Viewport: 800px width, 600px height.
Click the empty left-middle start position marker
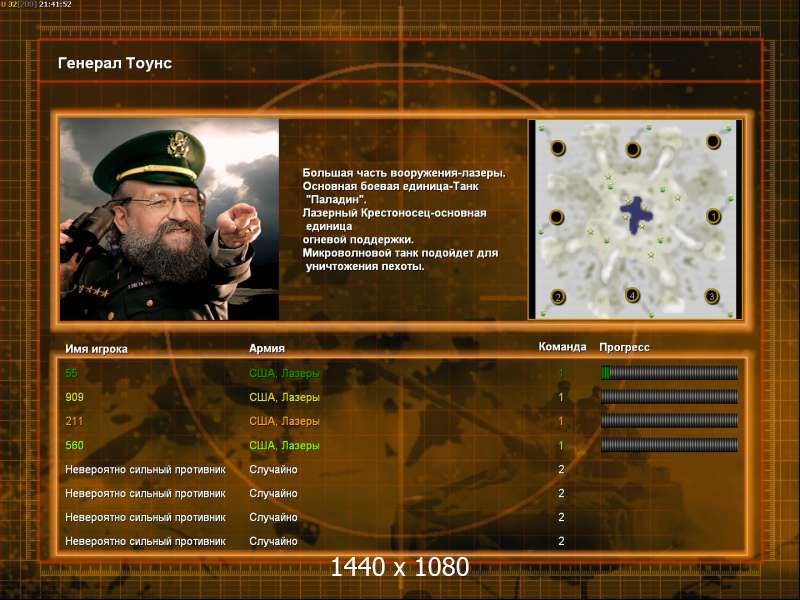tap(558, 217)
